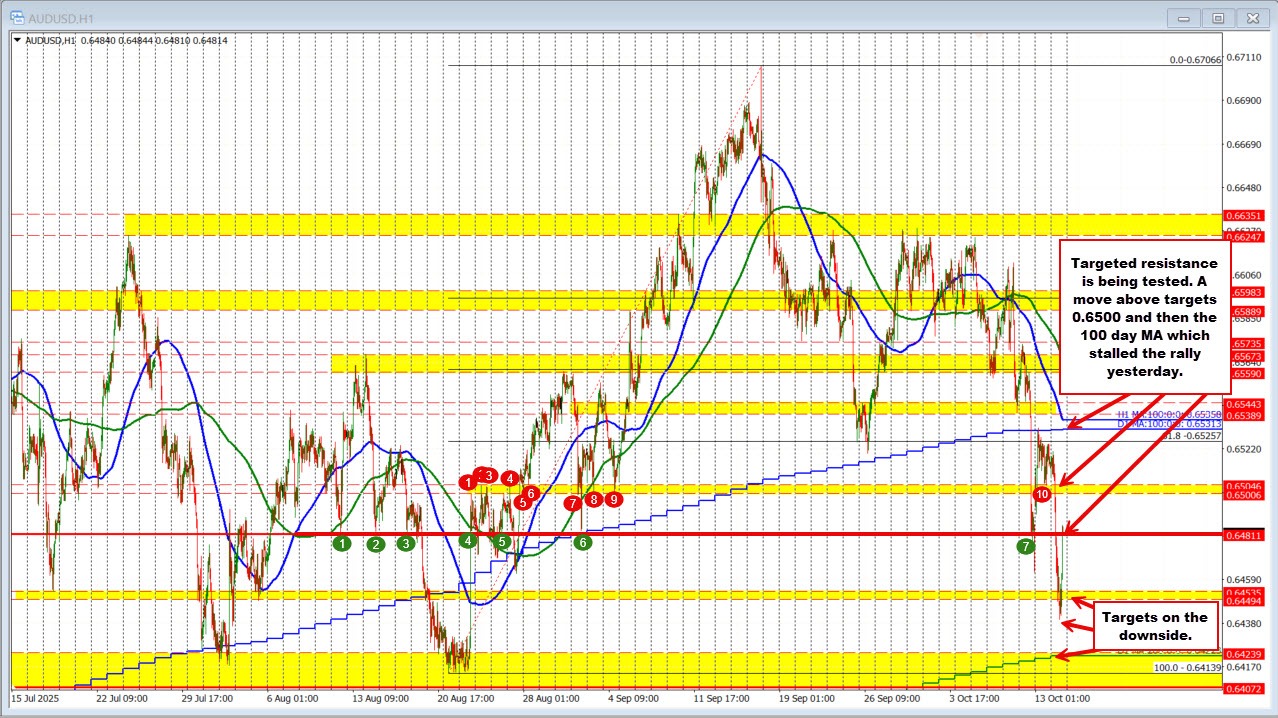This screenshot has width=1278, height=718.
Task: Select the red circle marker numbered 9
Action: [x=613, y=498]
